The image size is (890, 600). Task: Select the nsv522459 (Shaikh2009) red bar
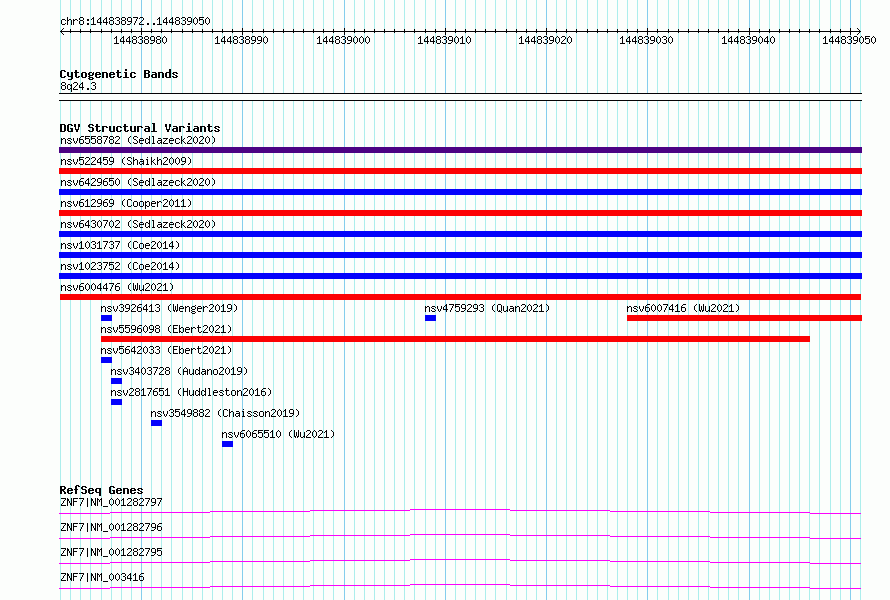click(x=460, y=171)
